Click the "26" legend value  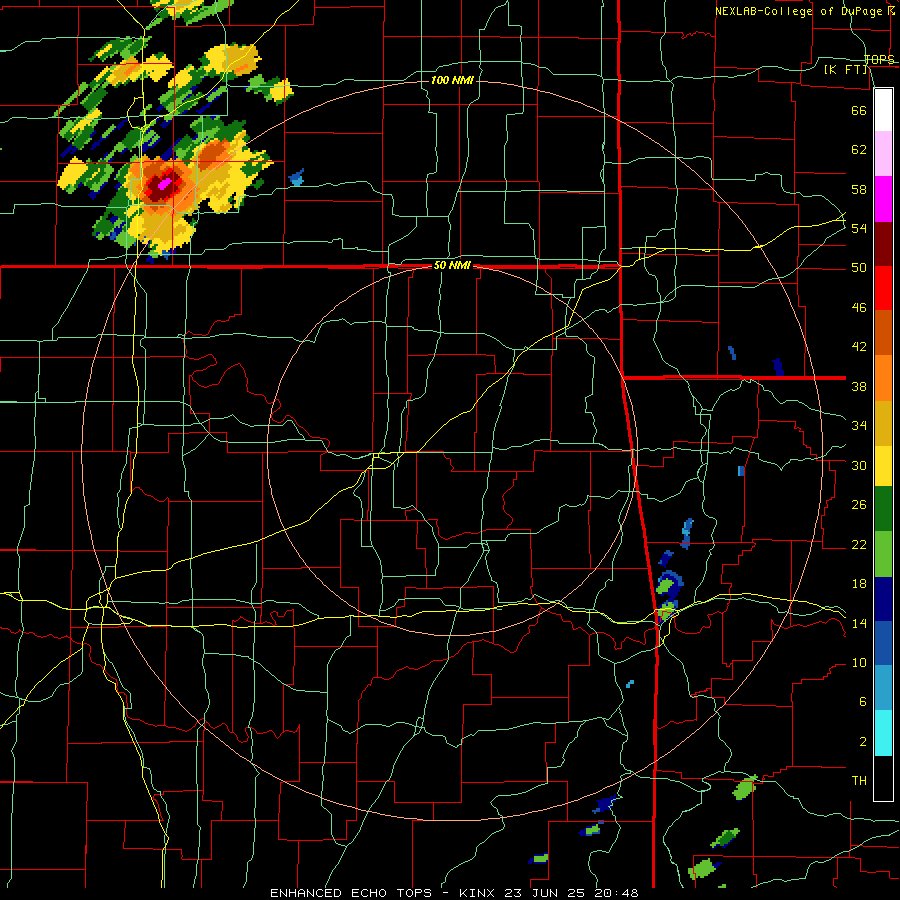[x=859, y=505]
